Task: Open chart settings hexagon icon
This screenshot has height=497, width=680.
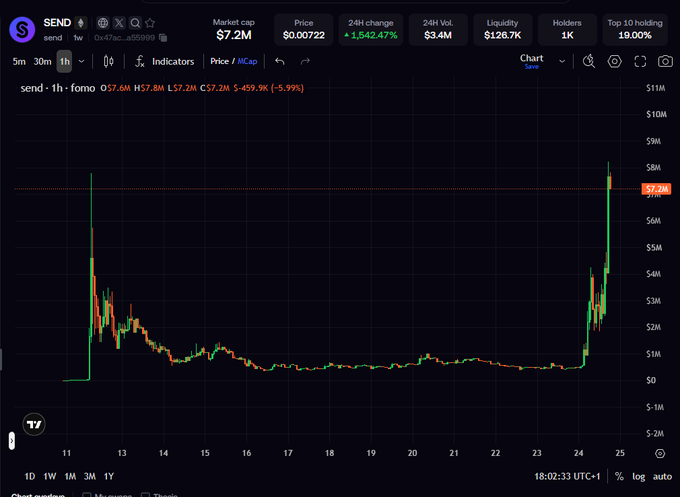Action: point(615,61)
